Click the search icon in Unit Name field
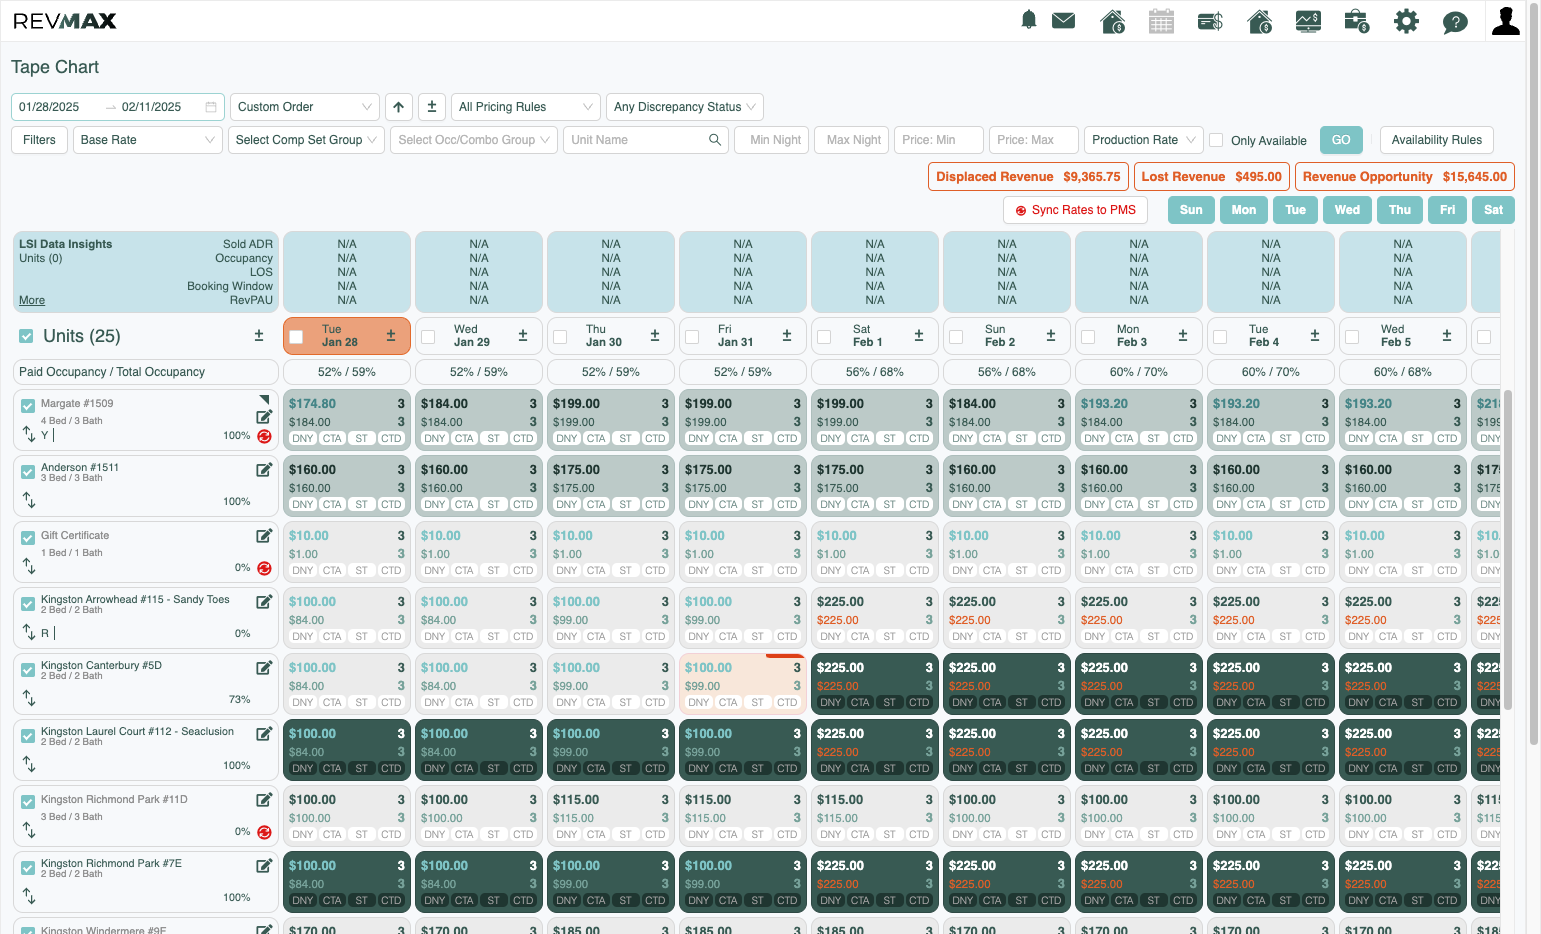This screenshot has width=1541, height=934. pos(715,140)
